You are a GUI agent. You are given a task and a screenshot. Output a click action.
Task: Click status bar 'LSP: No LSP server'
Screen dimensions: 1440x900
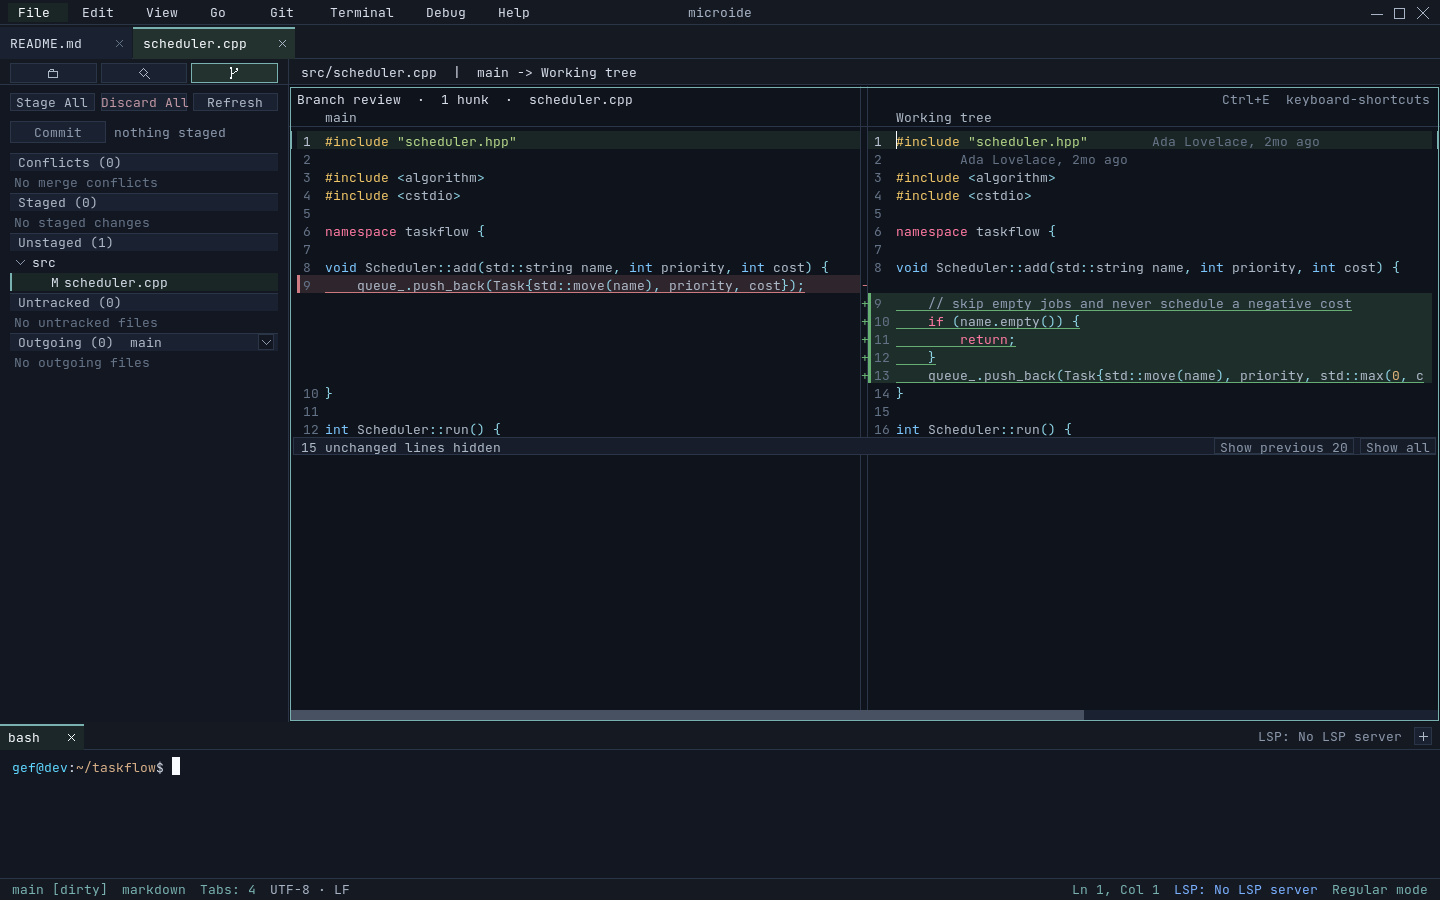click(x=1246, y=890)
